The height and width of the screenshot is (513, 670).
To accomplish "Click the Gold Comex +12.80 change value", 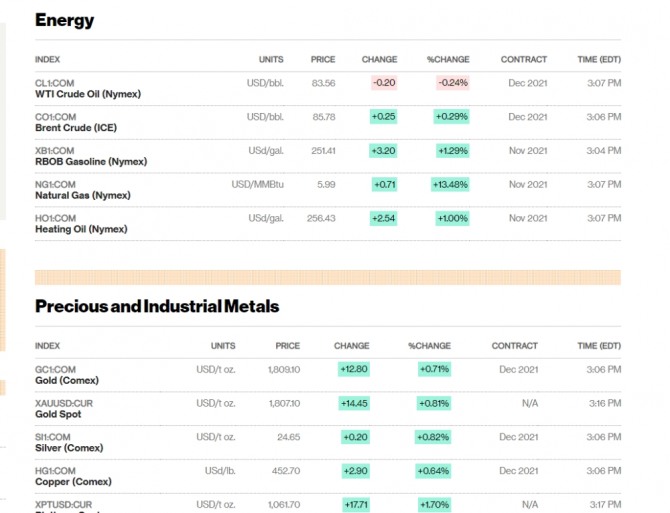I will coord(354,369).
